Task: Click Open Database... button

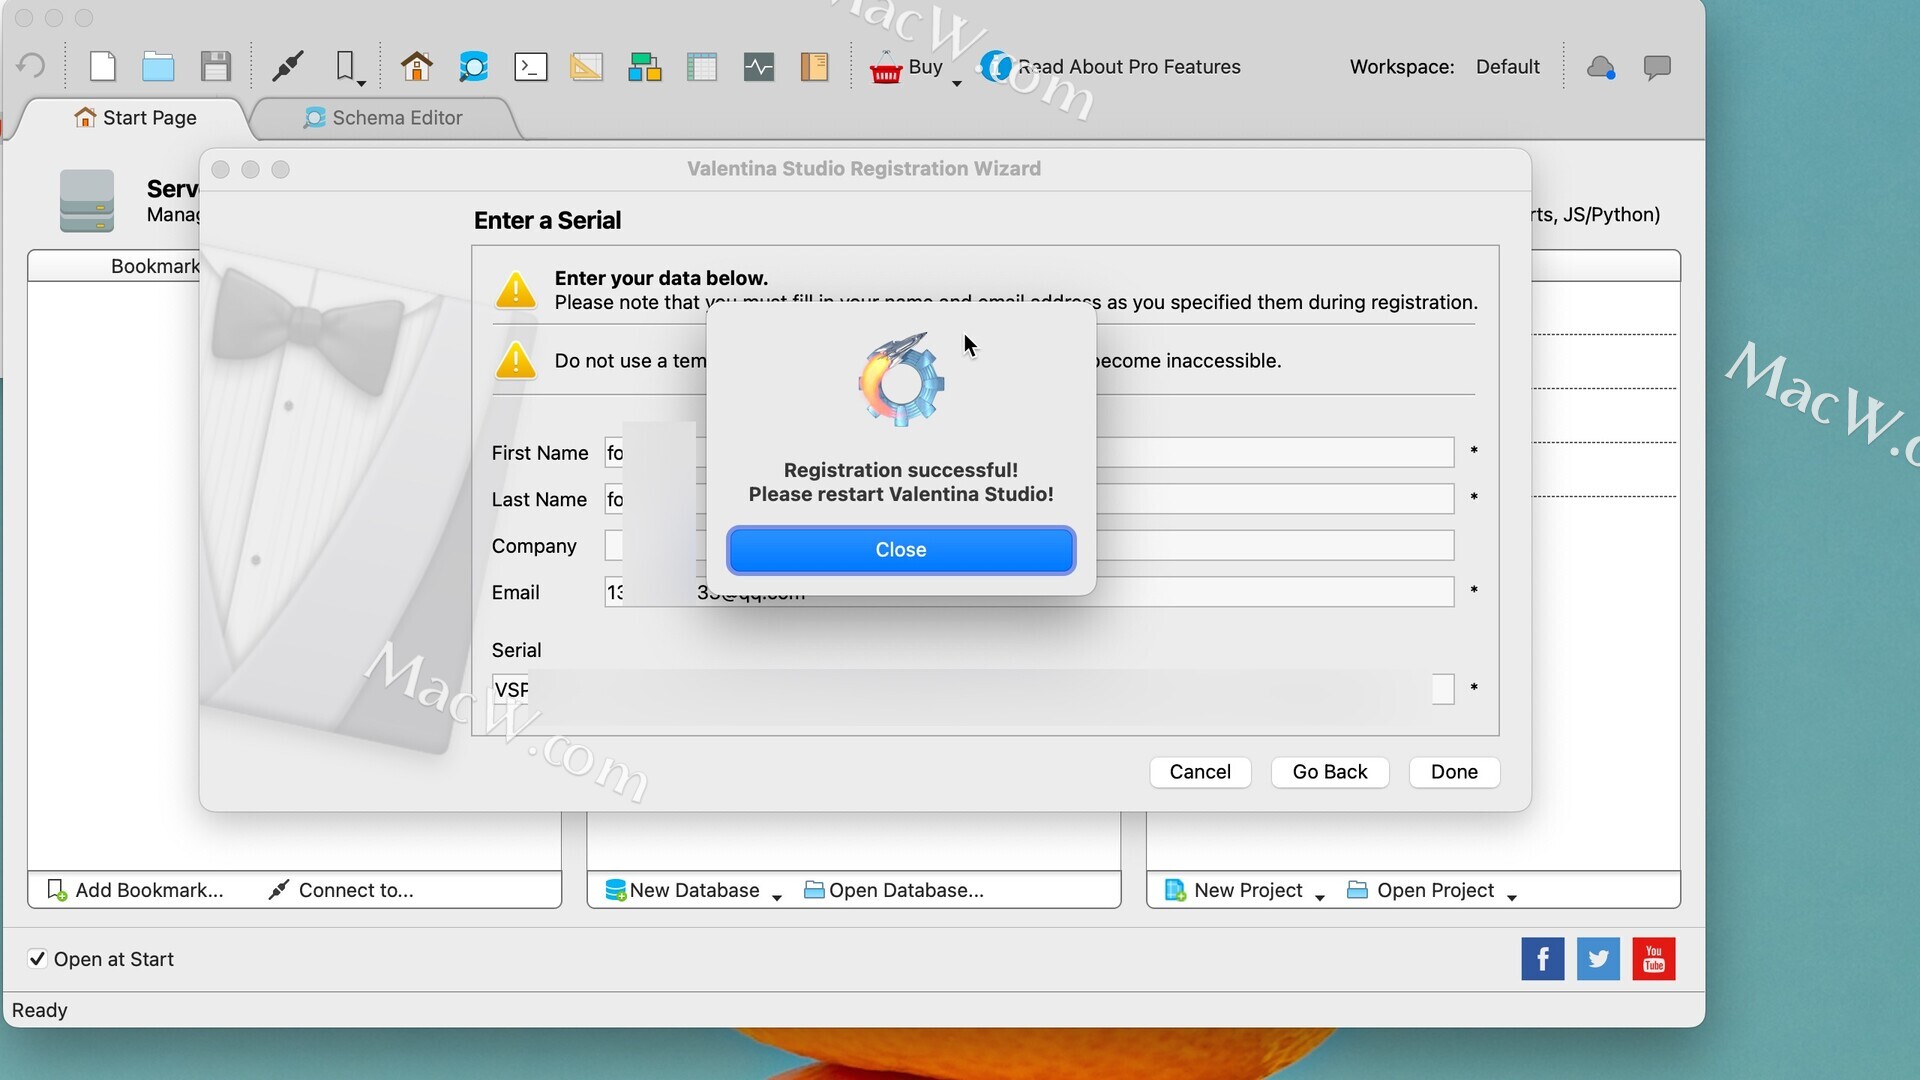Action: pos(894,890)
